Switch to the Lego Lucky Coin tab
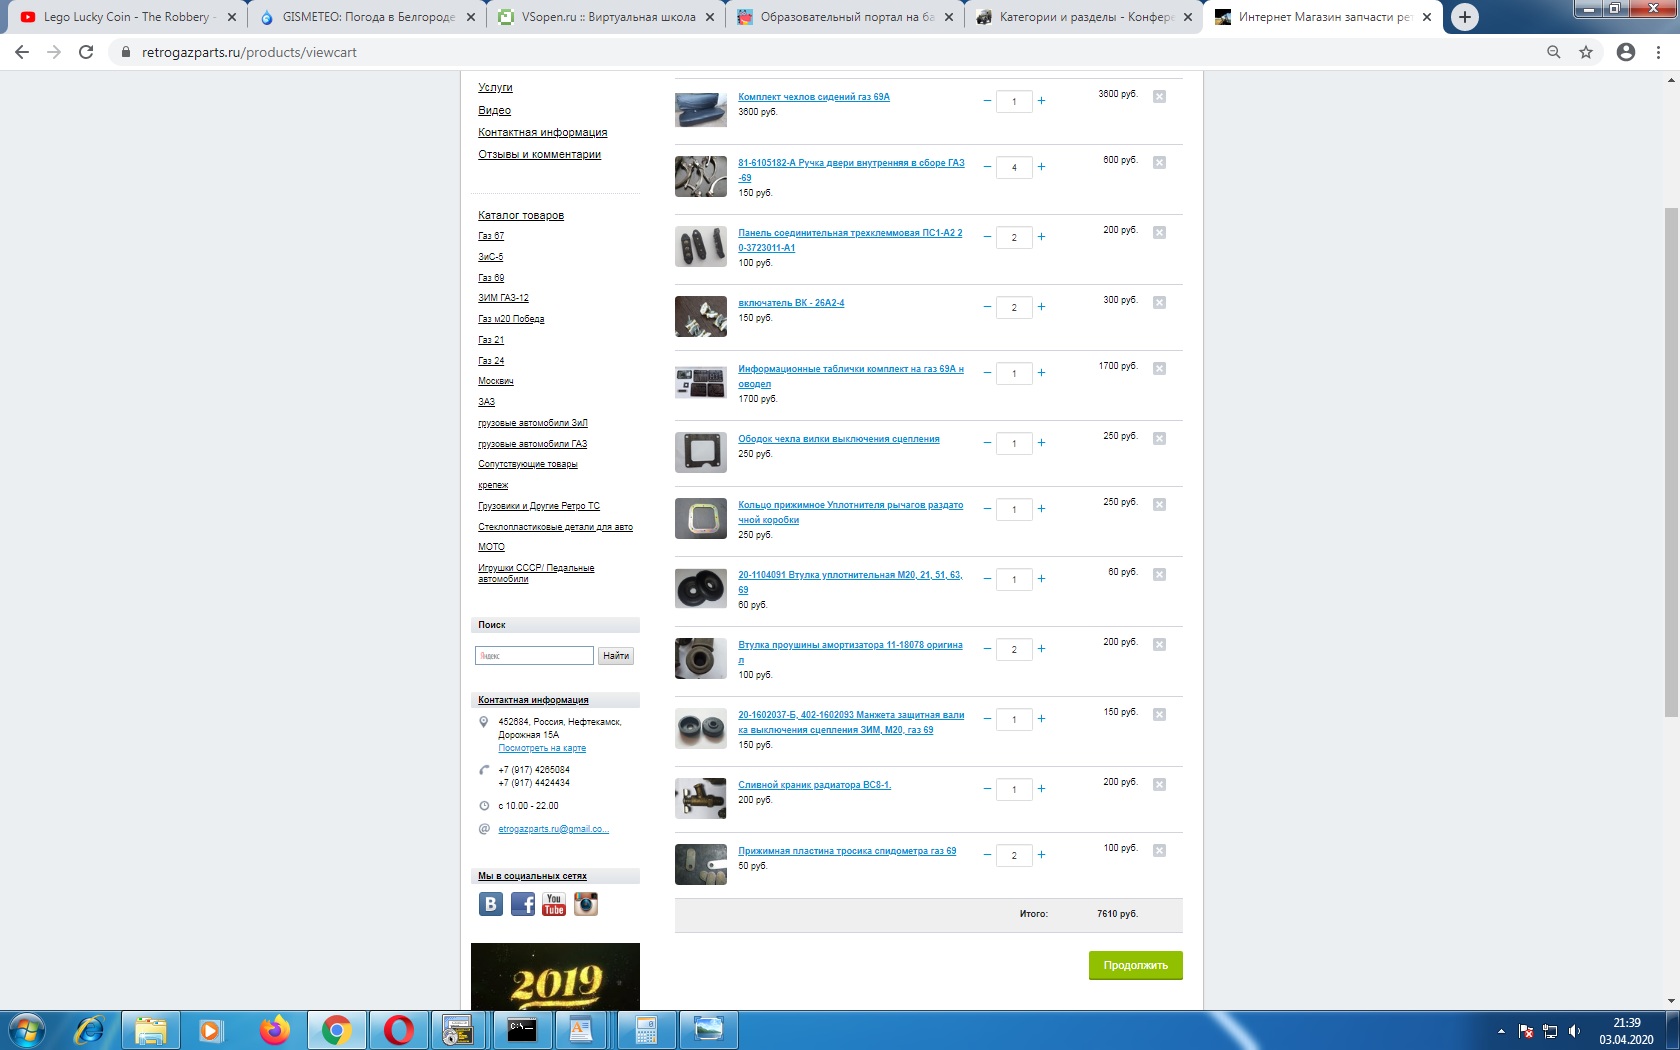The image size is (1680, 1050). pos(127,17)
